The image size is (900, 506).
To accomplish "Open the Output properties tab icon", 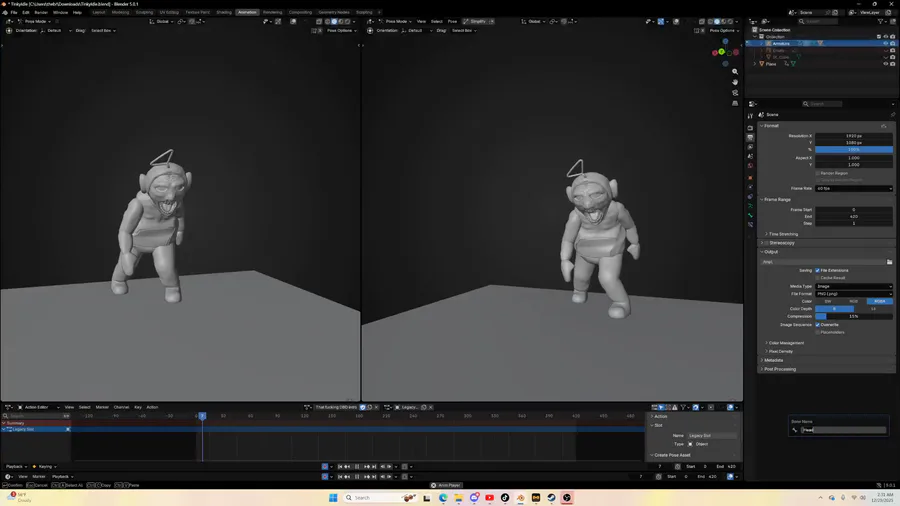I will pos(750,138).
